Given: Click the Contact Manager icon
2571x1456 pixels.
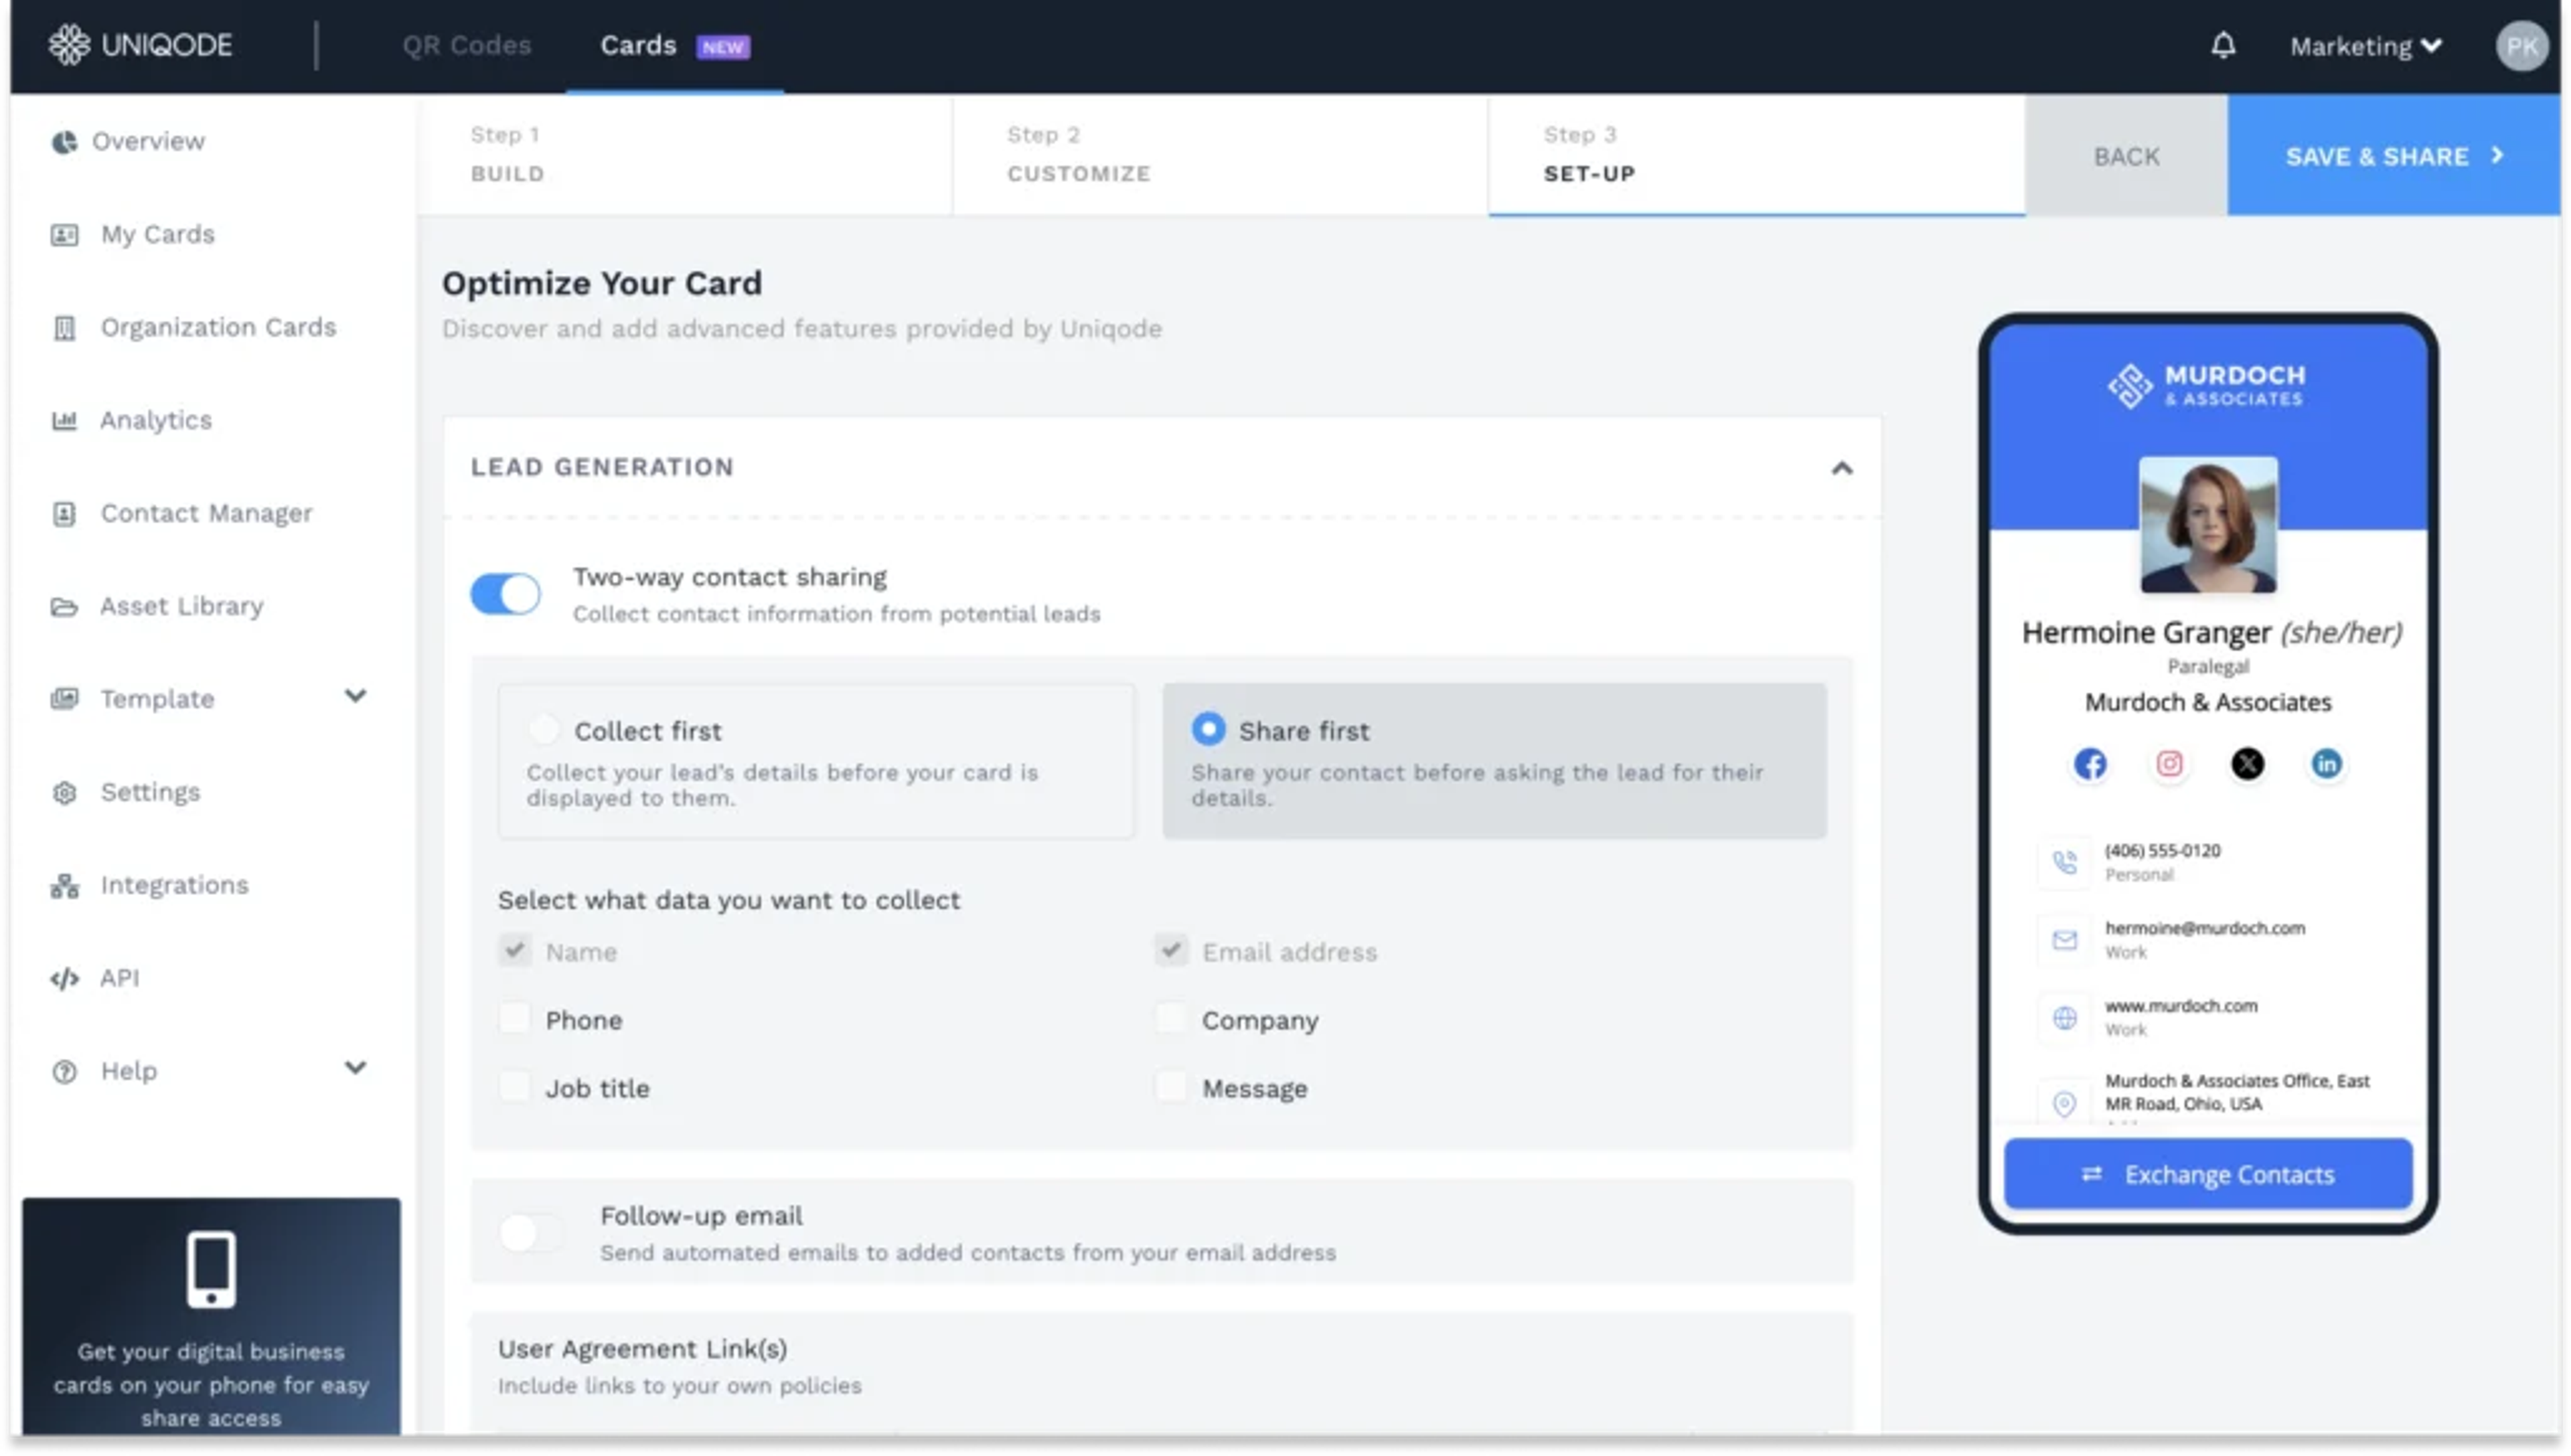Looking at the screenshot, I should (64, 514).
